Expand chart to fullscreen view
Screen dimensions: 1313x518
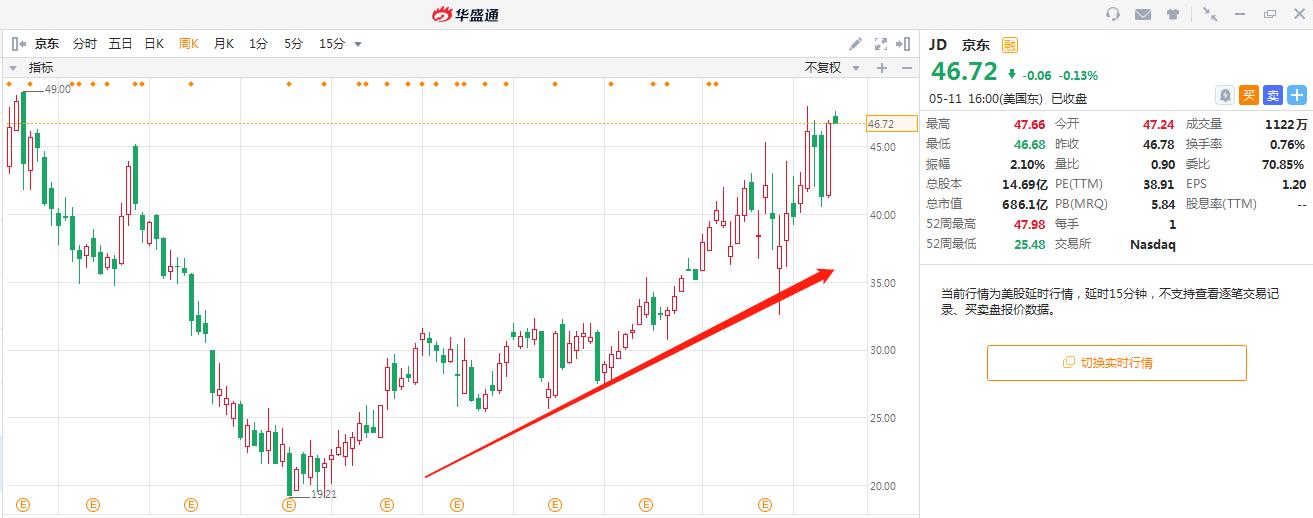pyautogui.click(x=881, y=44)
